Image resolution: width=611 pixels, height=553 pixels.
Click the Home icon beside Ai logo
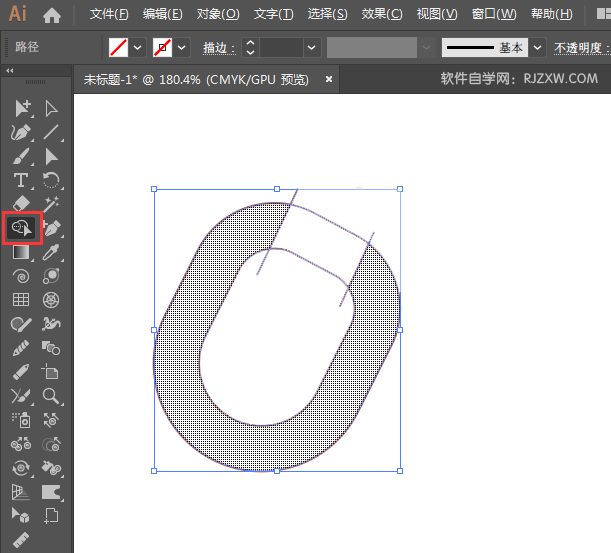click(x=52, y=15)
